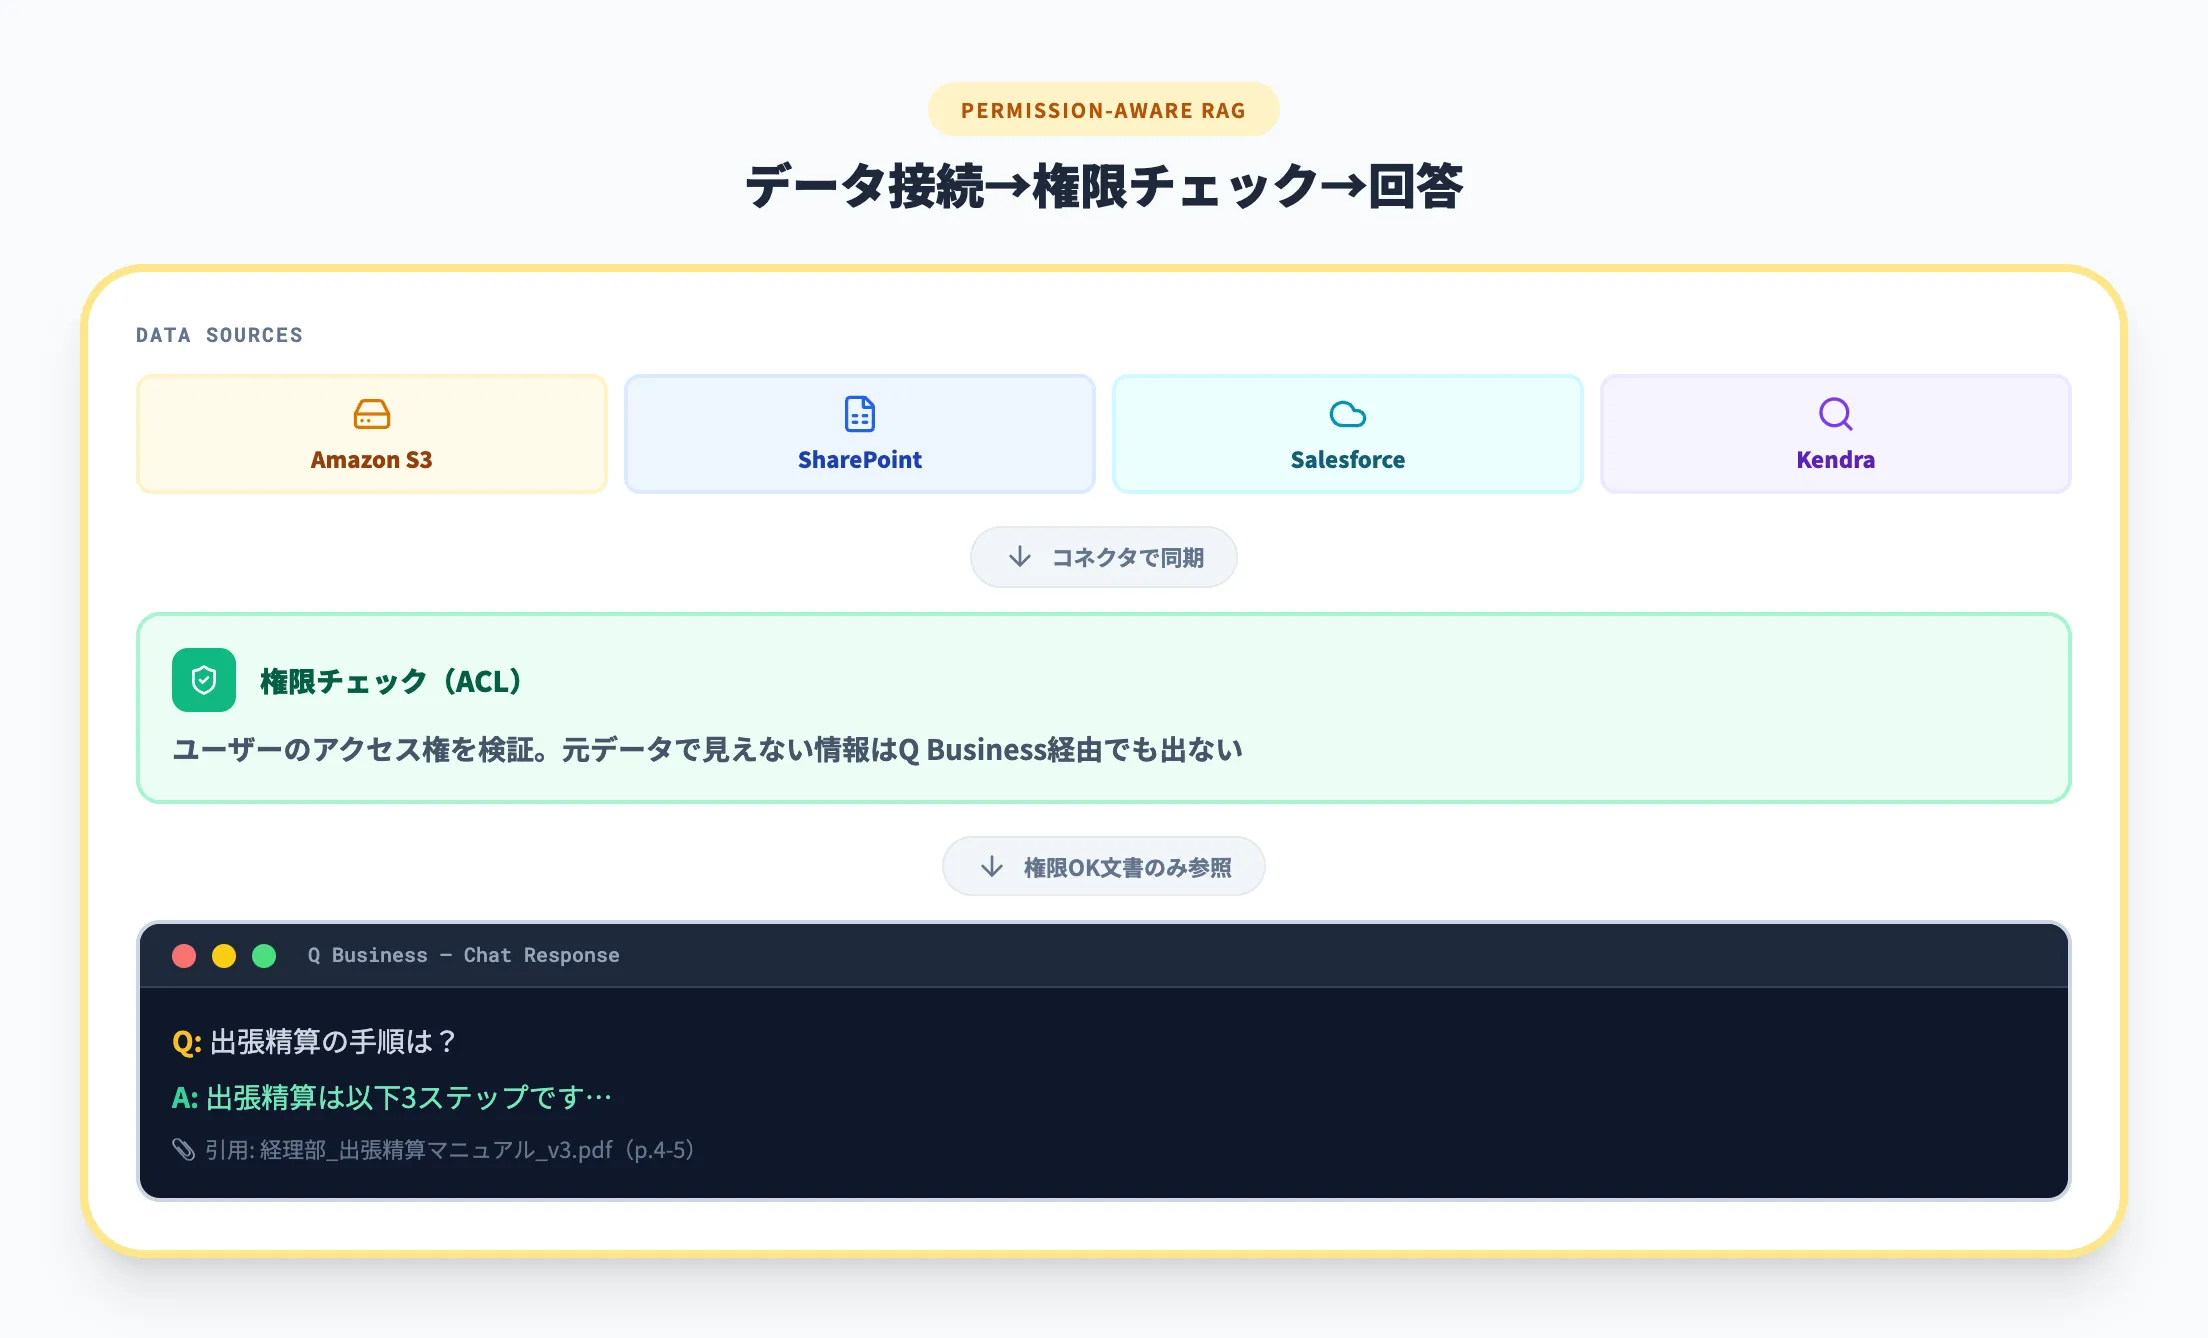Click the PERMISSION-AWARE RAG badge

[x=1103, y=109]
